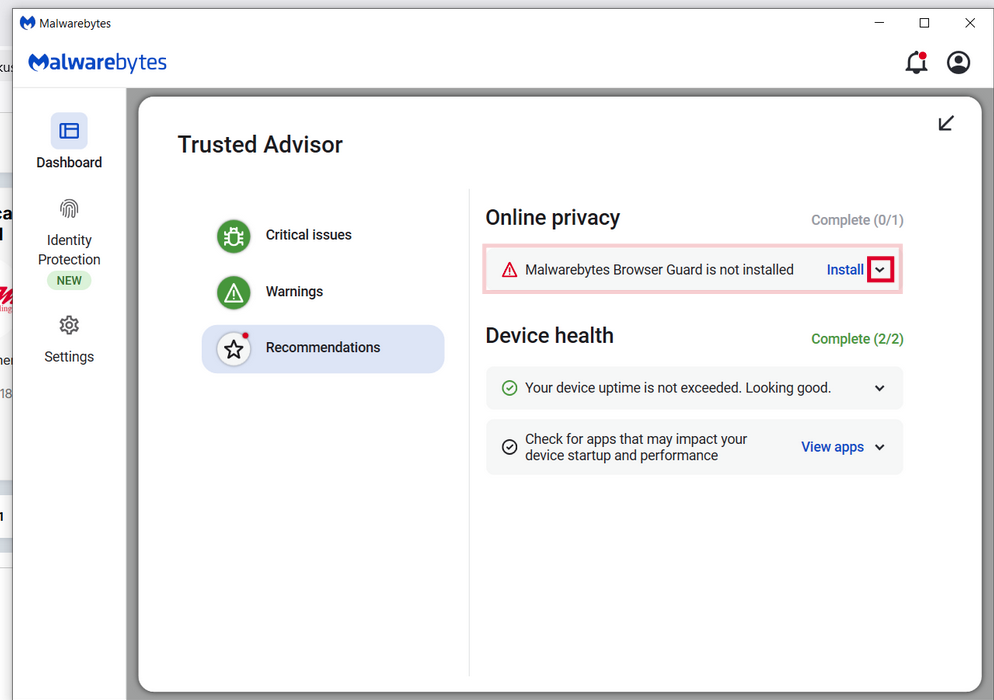Open the user account icon
This screenshot has height=700, width=994.
[958, 62]
